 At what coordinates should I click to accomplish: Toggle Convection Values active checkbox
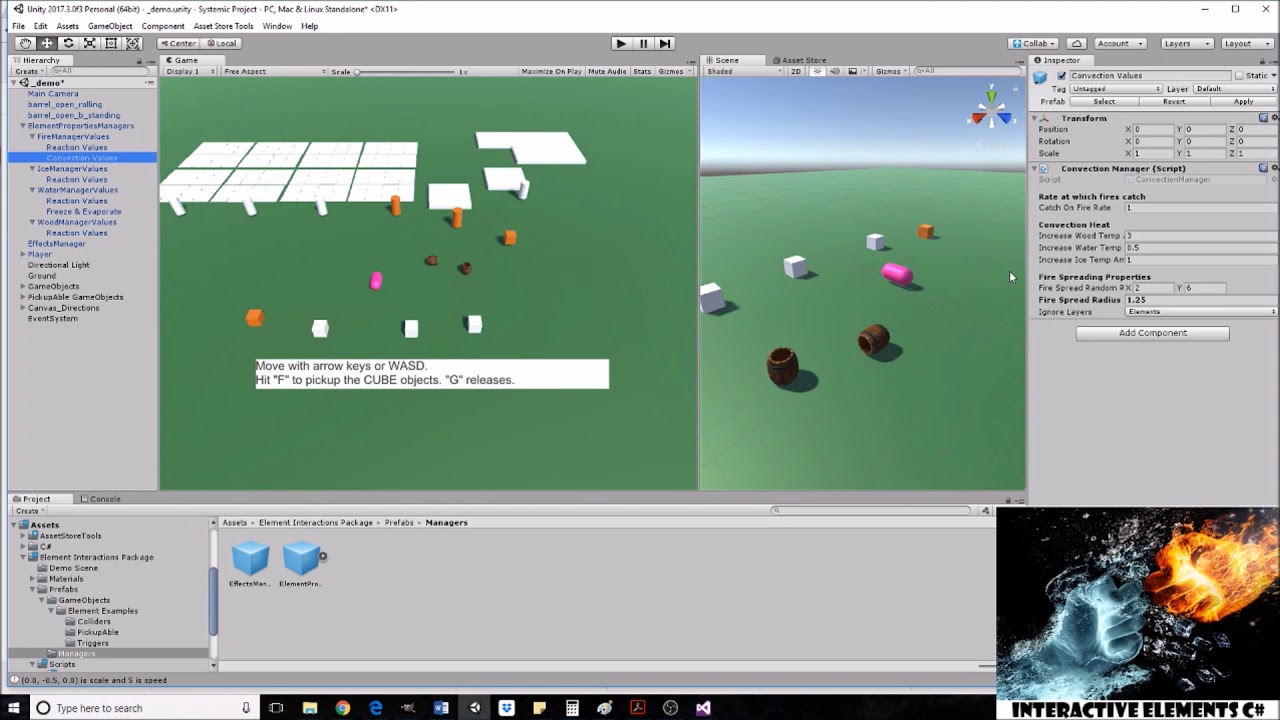(x=1061, y=76)
